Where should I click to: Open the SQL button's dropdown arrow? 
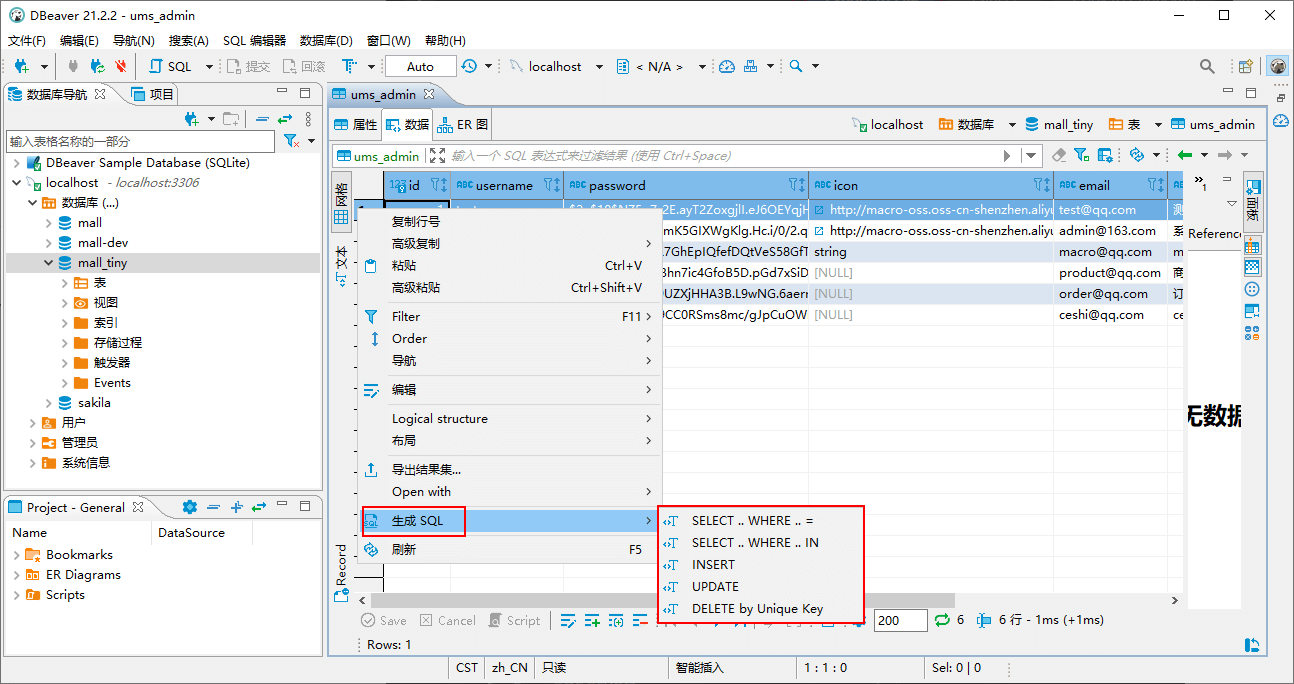point(209,67)
